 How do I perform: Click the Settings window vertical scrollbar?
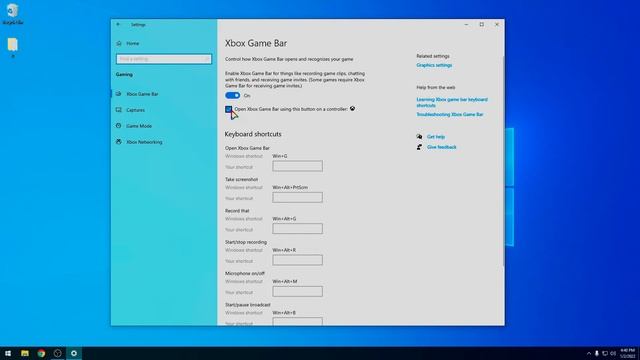click(503, 161)
